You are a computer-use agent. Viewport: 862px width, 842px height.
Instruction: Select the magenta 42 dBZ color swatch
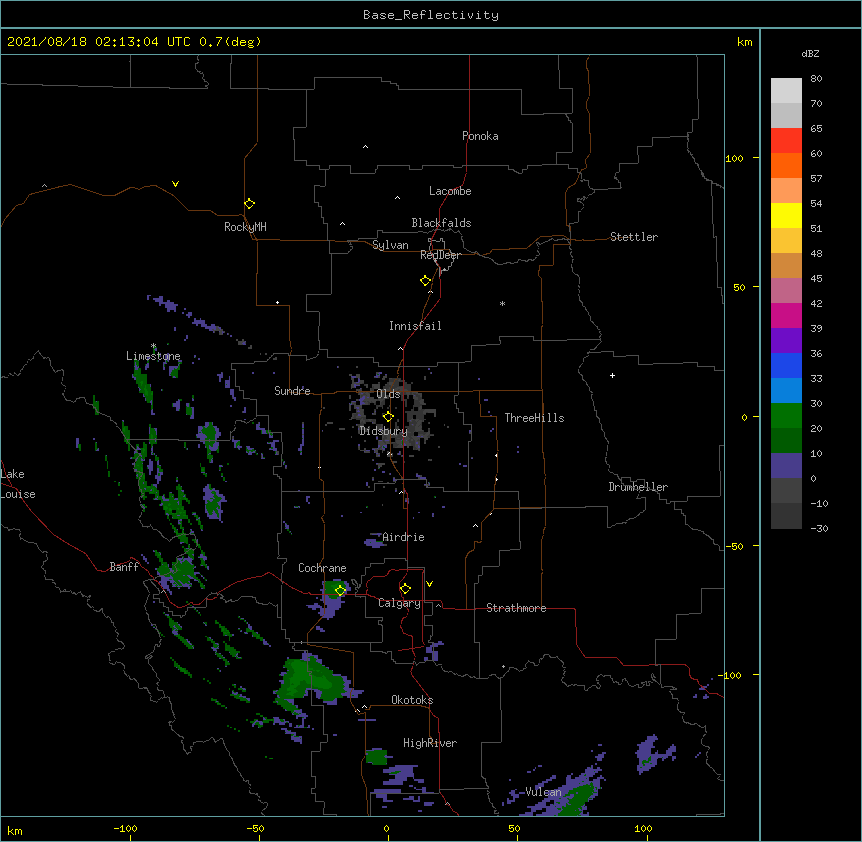[786, 315]
